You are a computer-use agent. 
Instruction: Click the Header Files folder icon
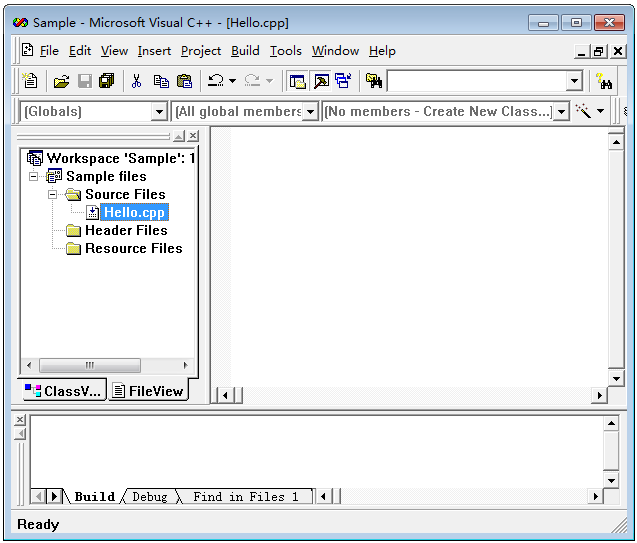[x=73, y=230]
